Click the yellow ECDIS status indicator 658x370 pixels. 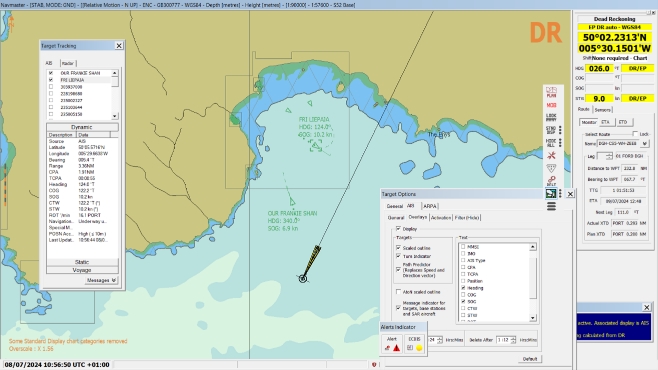click(x=419, y=348)
